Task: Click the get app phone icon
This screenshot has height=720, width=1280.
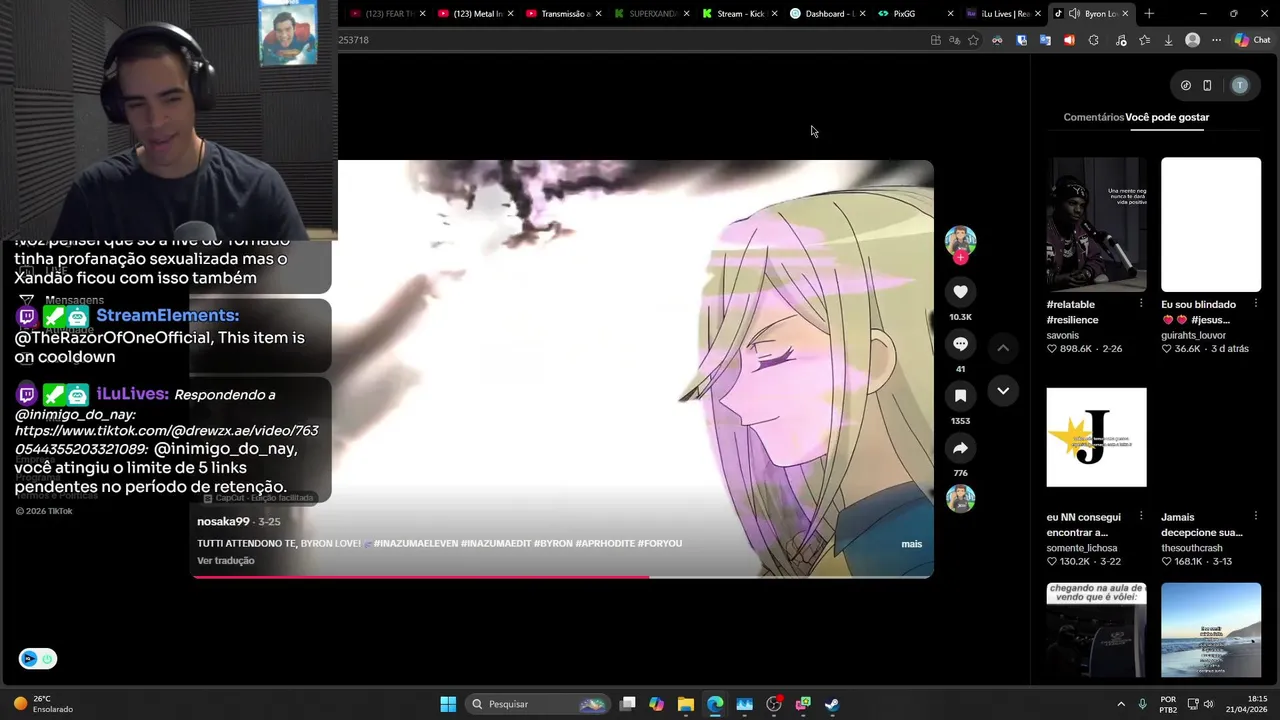Action: [x=1207, y=86]
